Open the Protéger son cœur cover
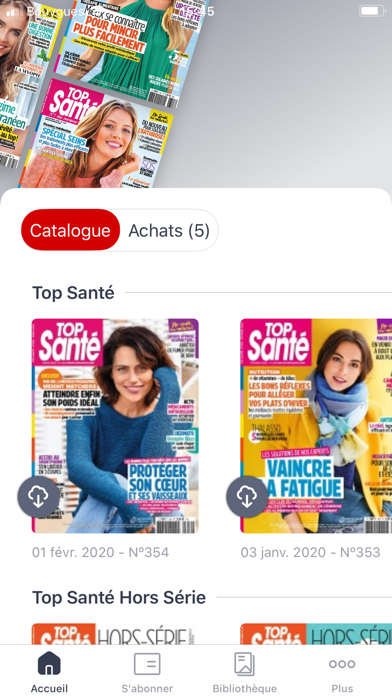 click(115, 426)
